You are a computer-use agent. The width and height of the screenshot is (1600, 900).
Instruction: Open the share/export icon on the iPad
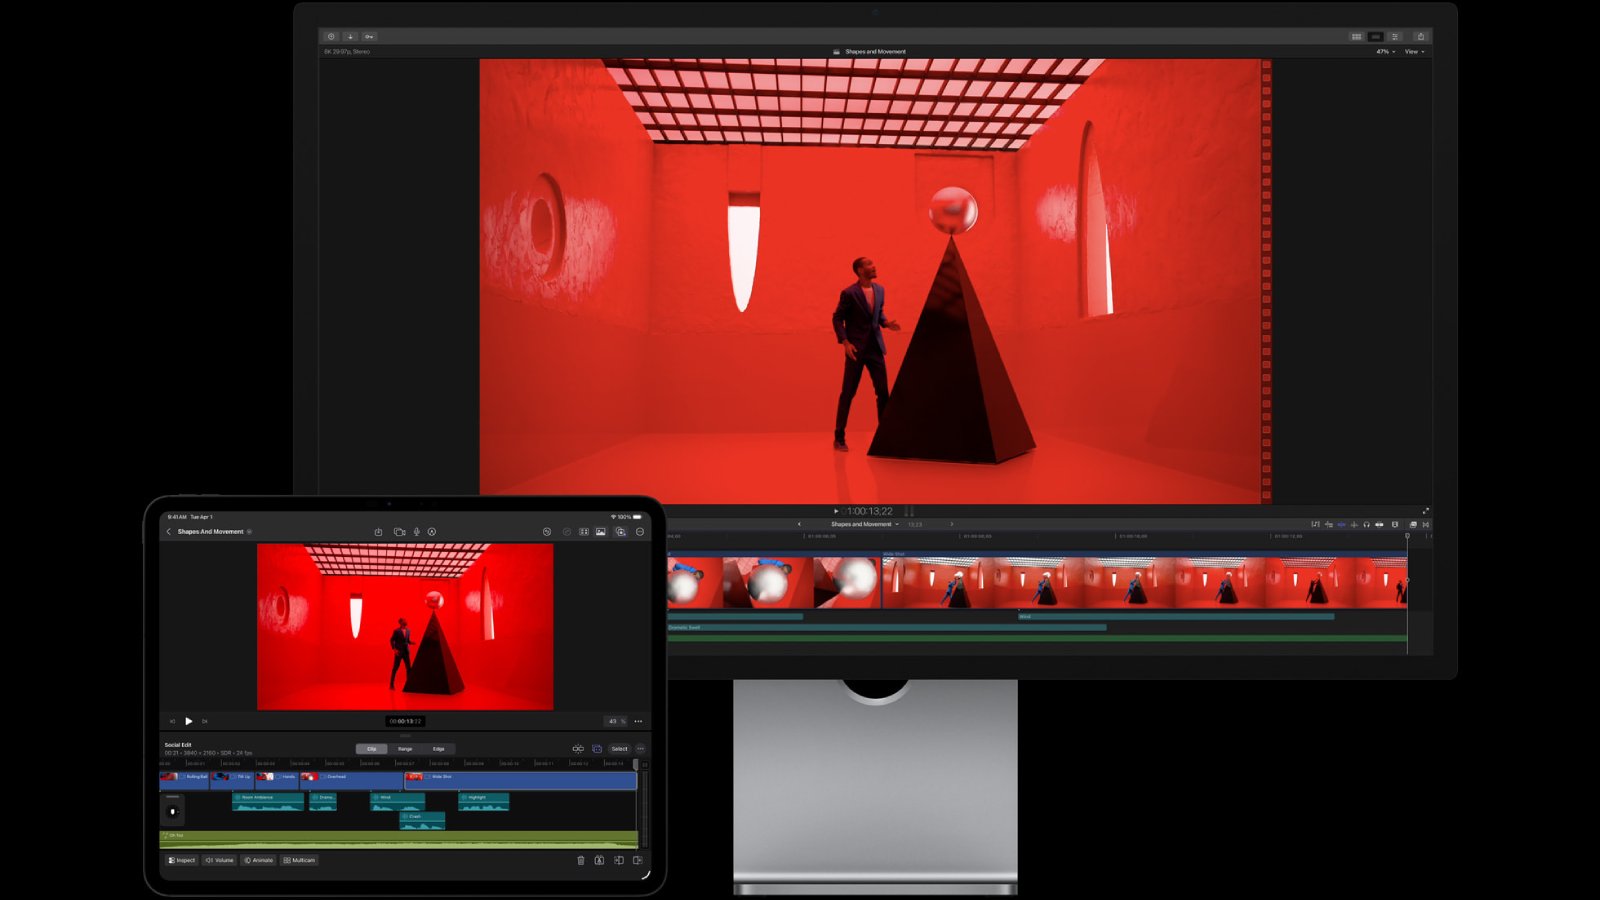click(x=378, y=531)
